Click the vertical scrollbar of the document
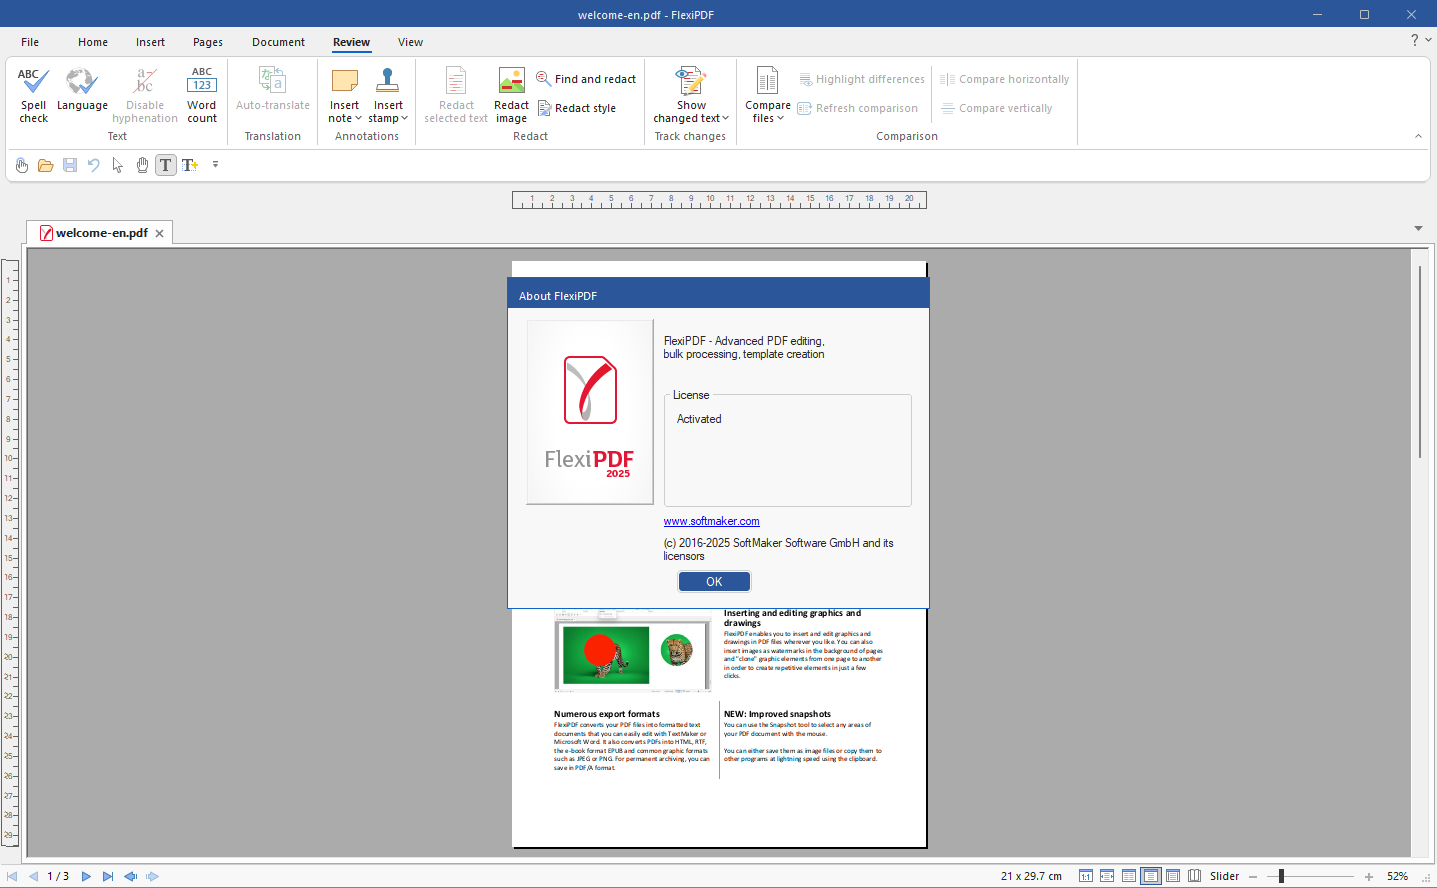1437x888 pixels. (x=1420, y=362)
